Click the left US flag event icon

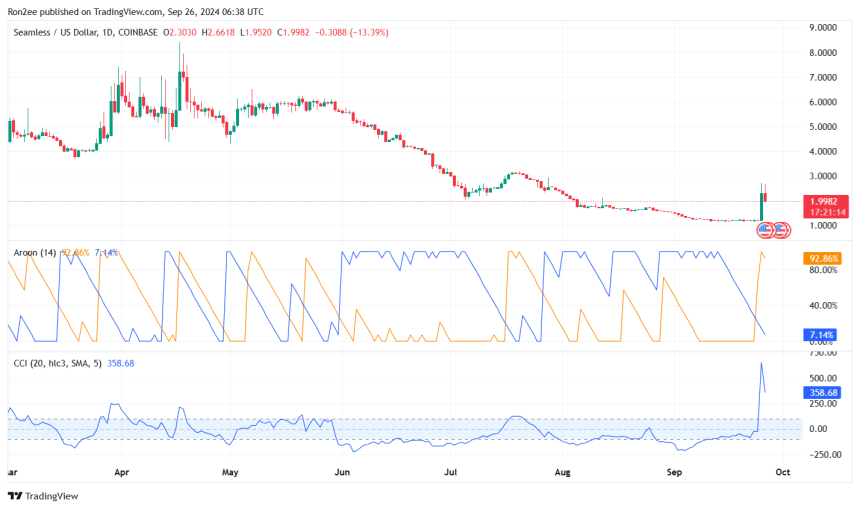pyautogui.click(x=766, y=230)
